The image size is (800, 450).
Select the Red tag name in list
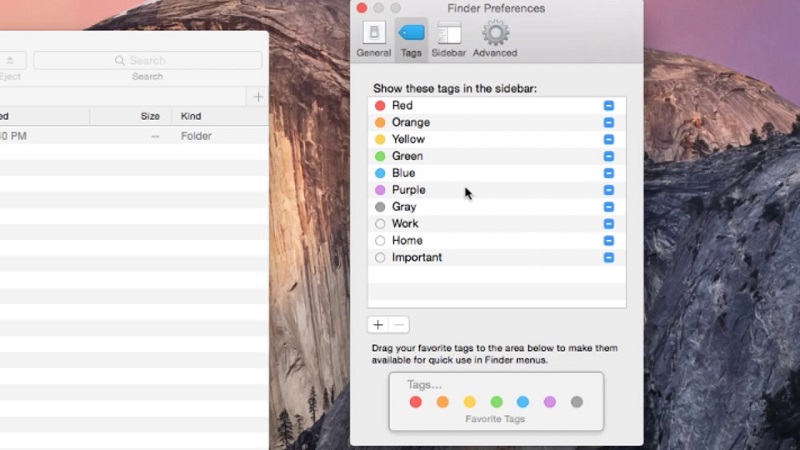(x=402, y=106)
